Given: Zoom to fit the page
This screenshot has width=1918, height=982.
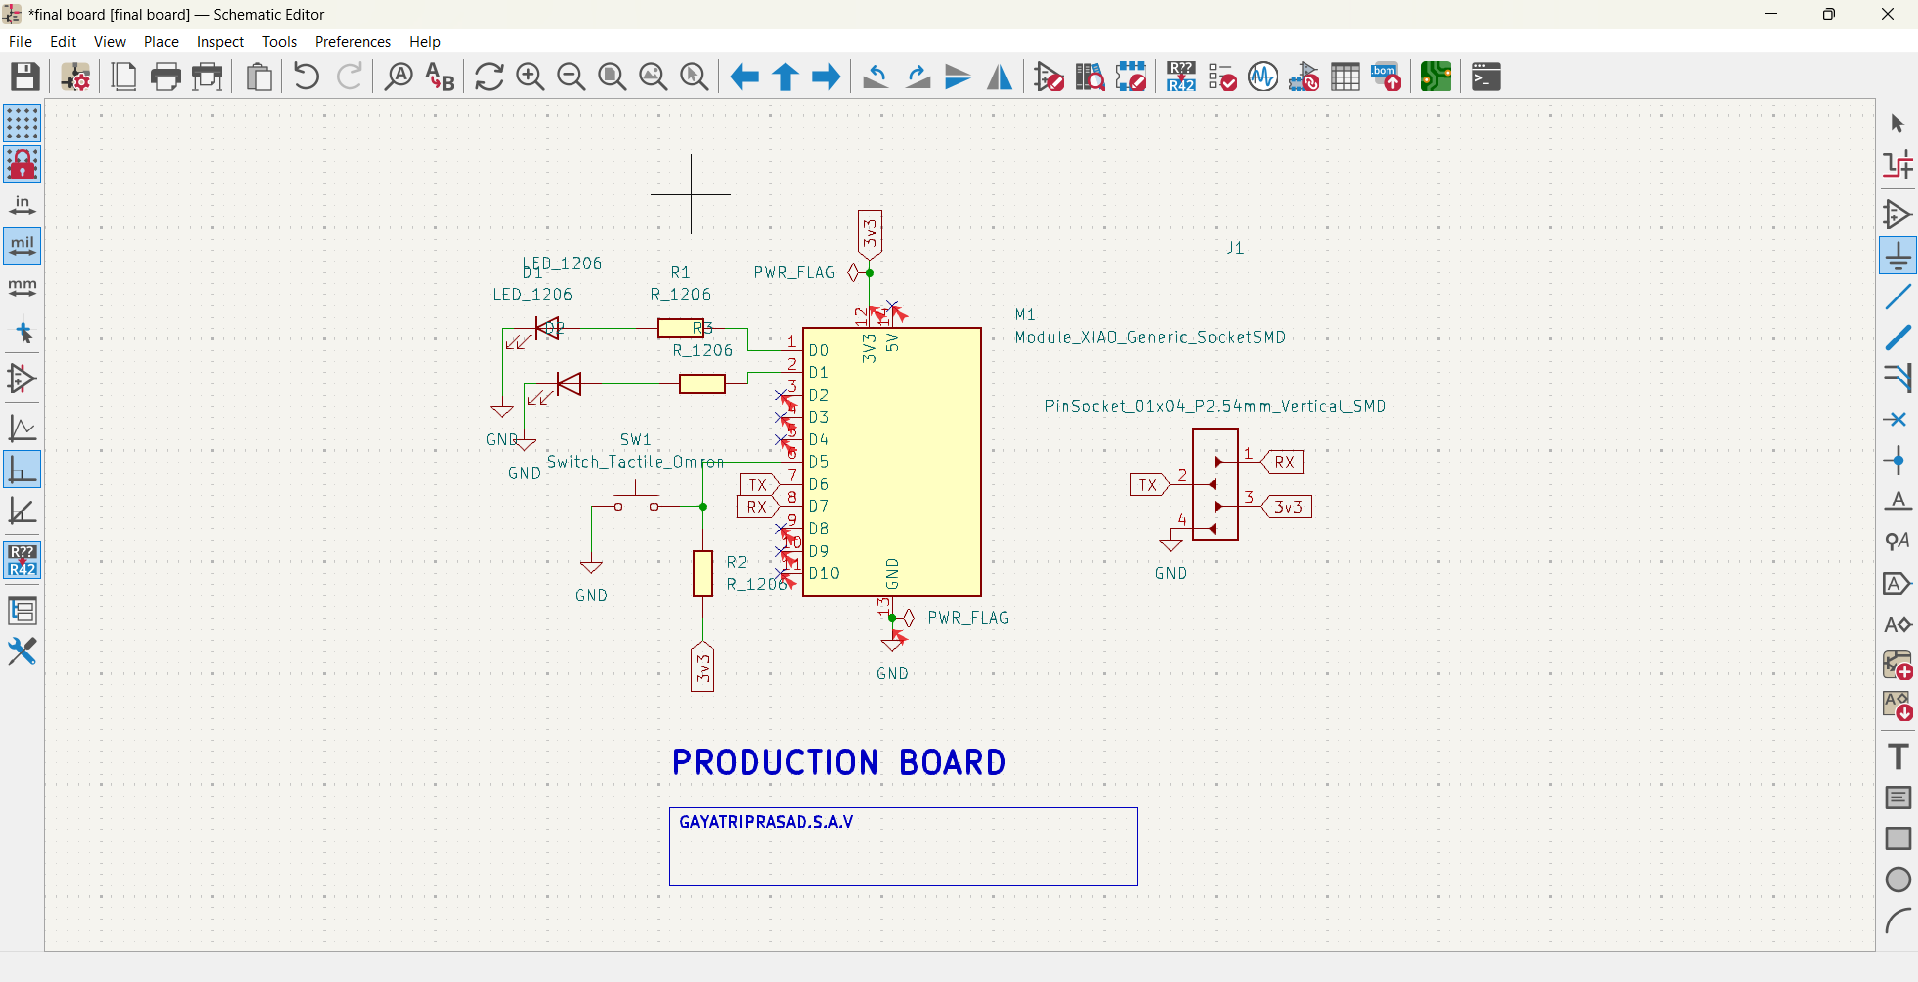Looking at the screenshot, I should 612,77.
